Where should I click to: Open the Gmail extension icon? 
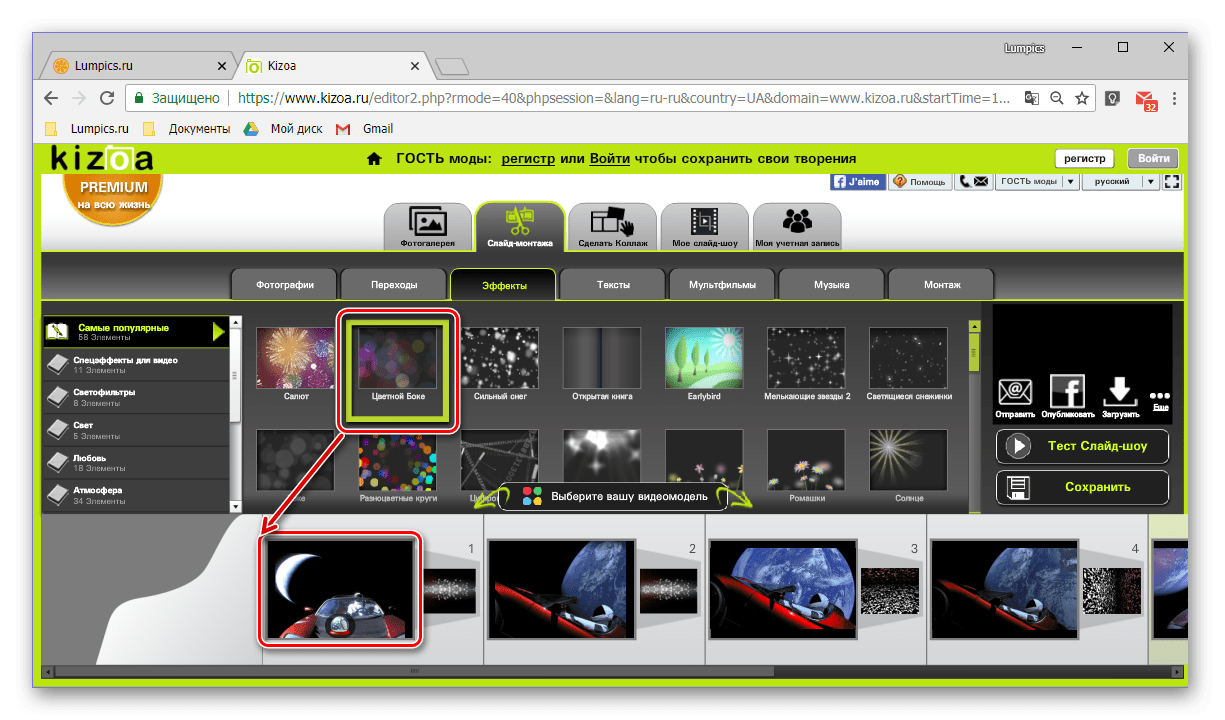pyautogui.click(x=1145, y=99)
